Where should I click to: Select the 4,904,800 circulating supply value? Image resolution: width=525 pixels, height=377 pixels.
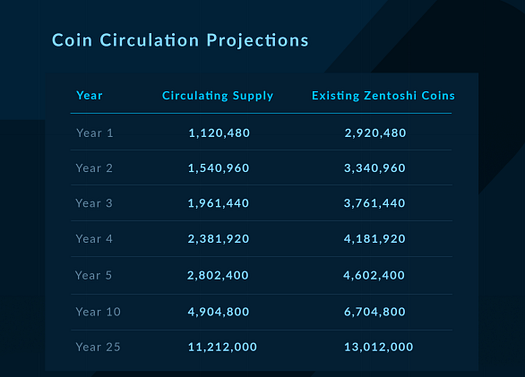[219, 312]
